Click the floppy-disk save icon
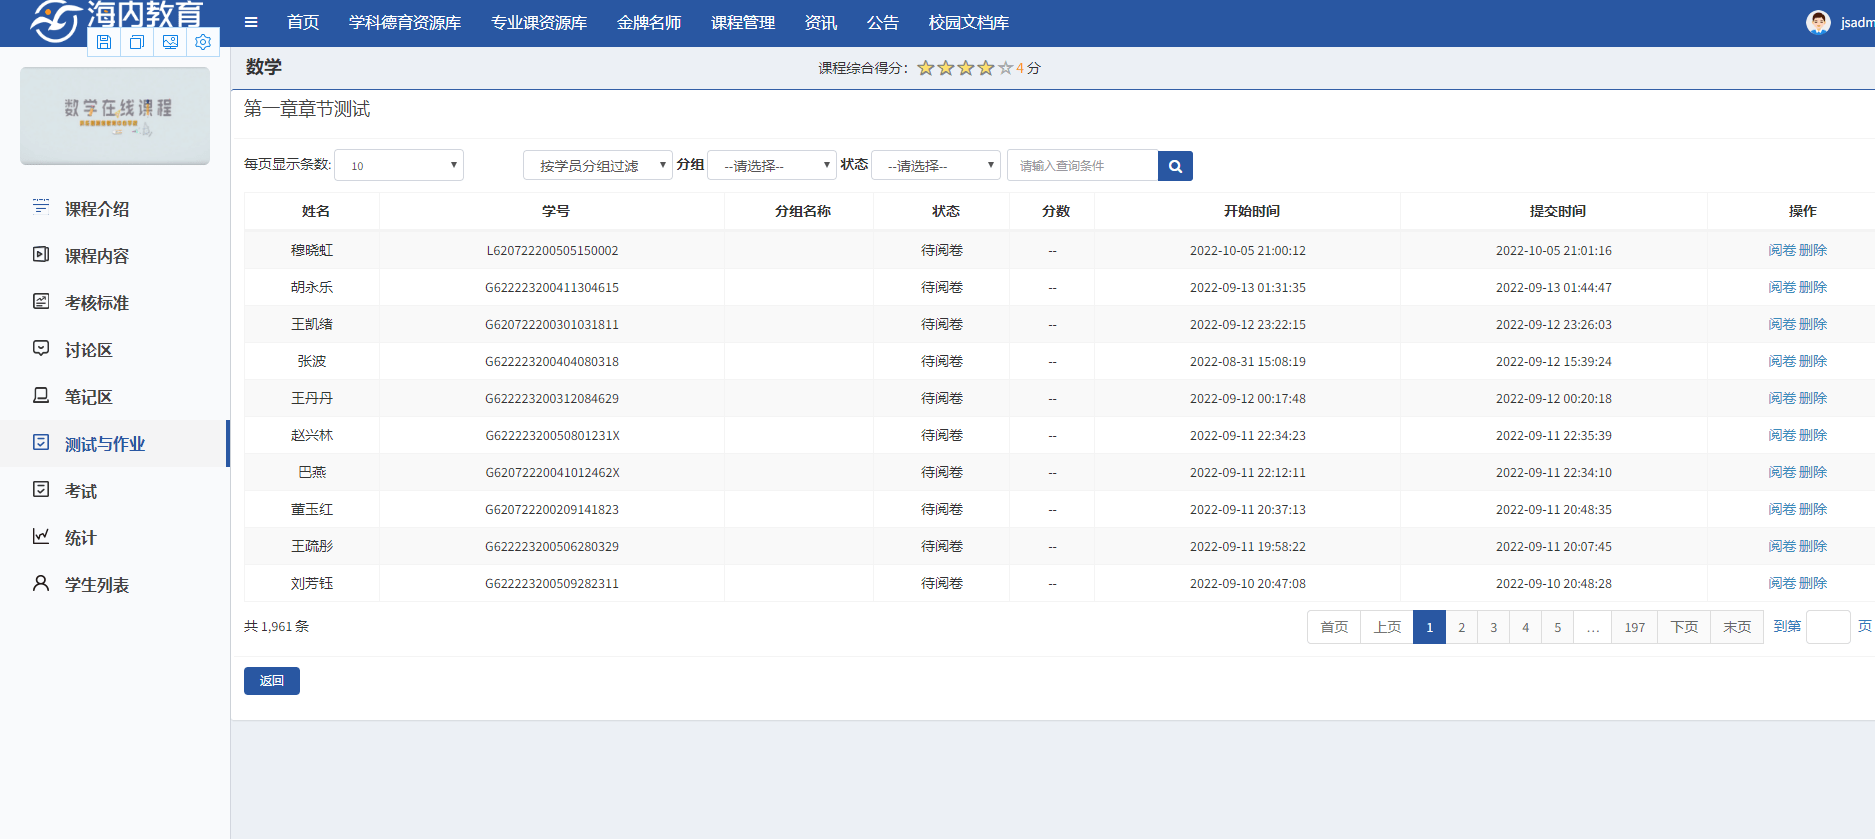 pyautogui.click(x=104, y=42)
